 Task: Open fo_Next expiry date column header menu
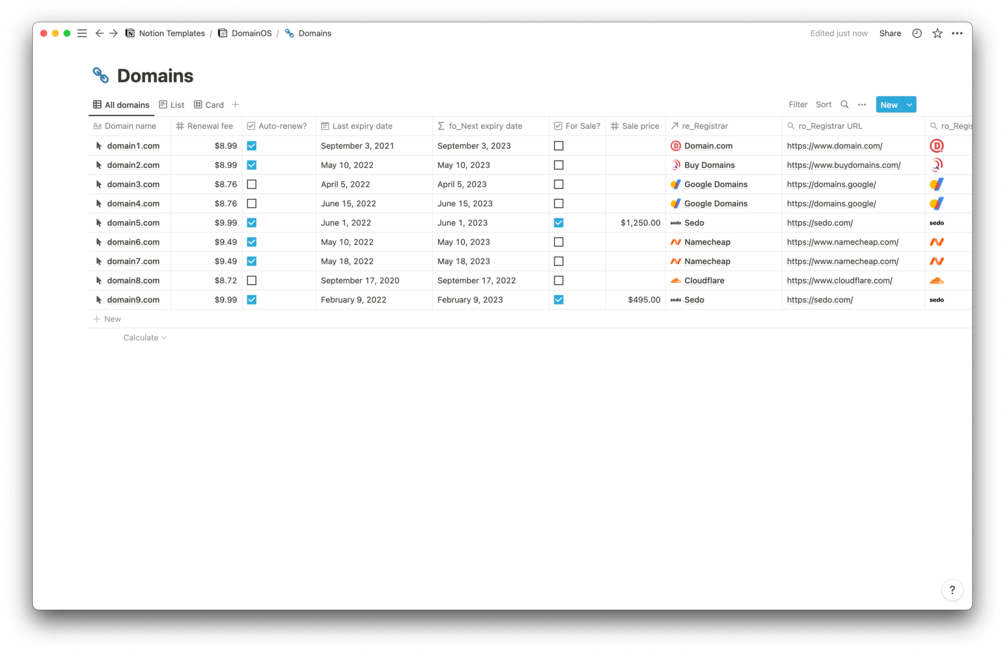point(491,126)
